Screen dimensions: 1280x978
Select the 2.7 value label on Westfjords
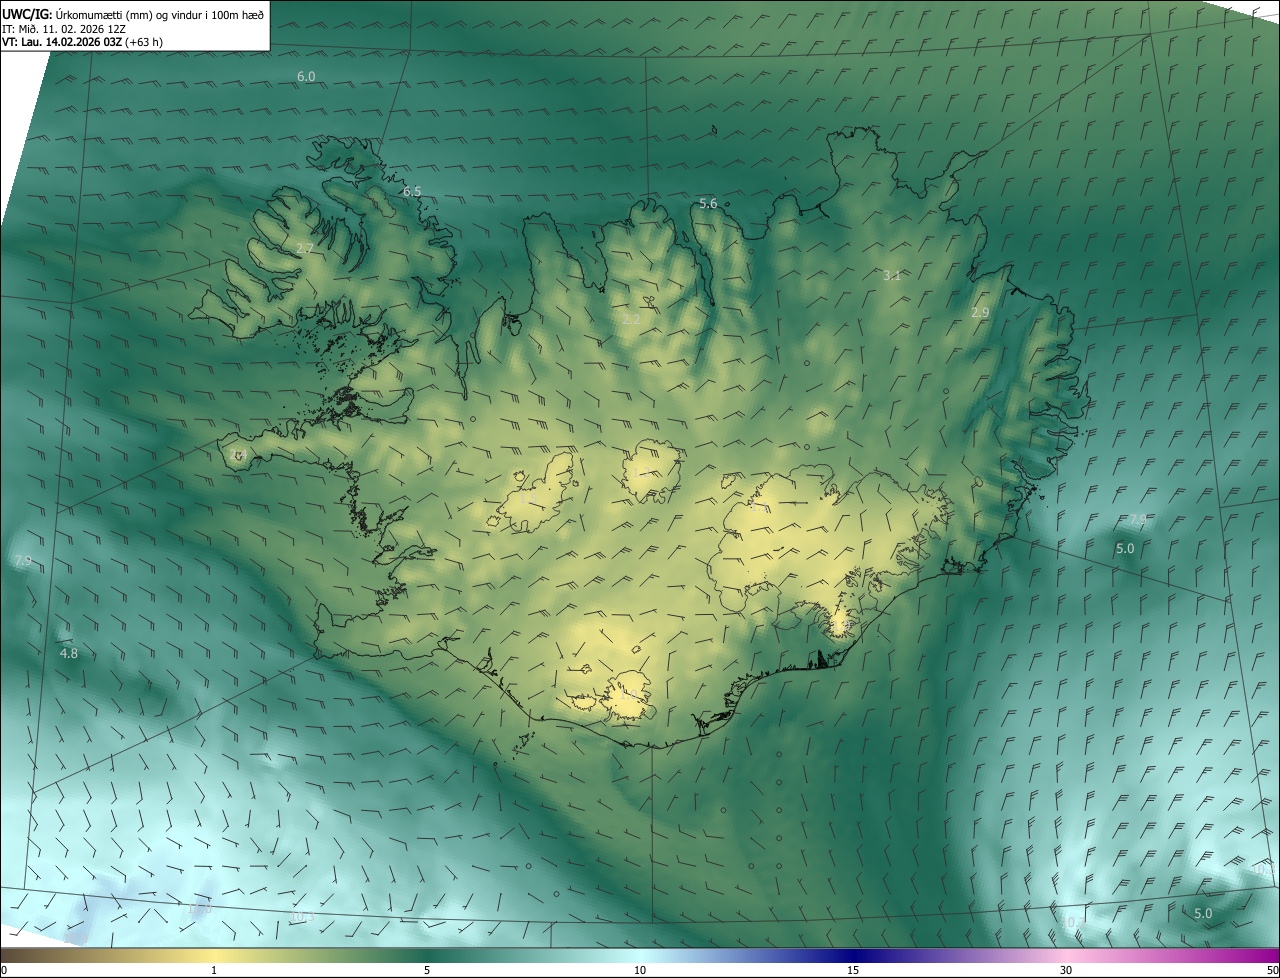(x=305, y=248)
